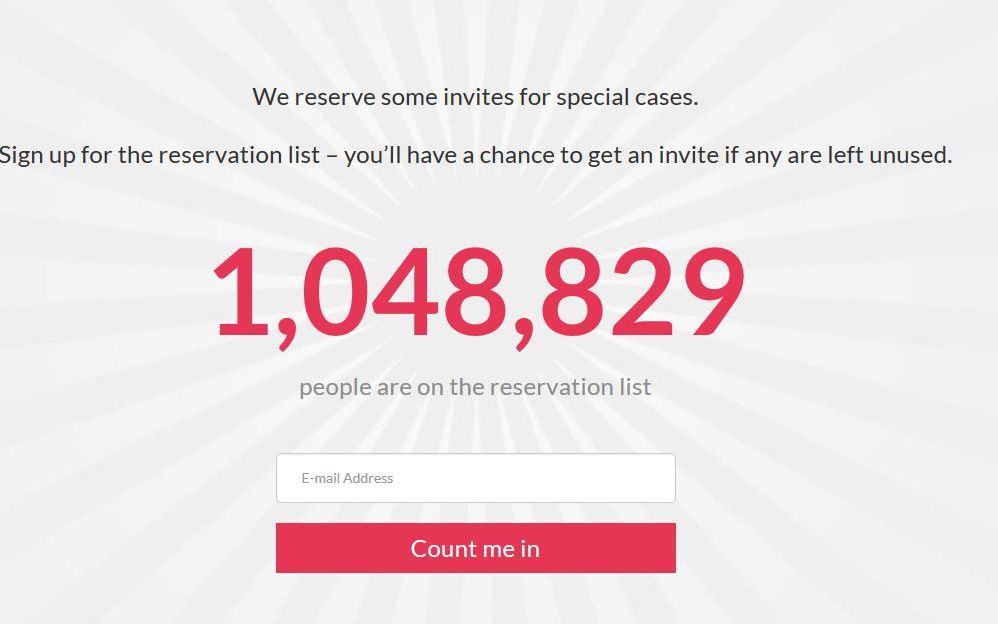Click the "We reserve some invites" sentence
This screenshot has height=624, width=998.
(x=475, y=97)
